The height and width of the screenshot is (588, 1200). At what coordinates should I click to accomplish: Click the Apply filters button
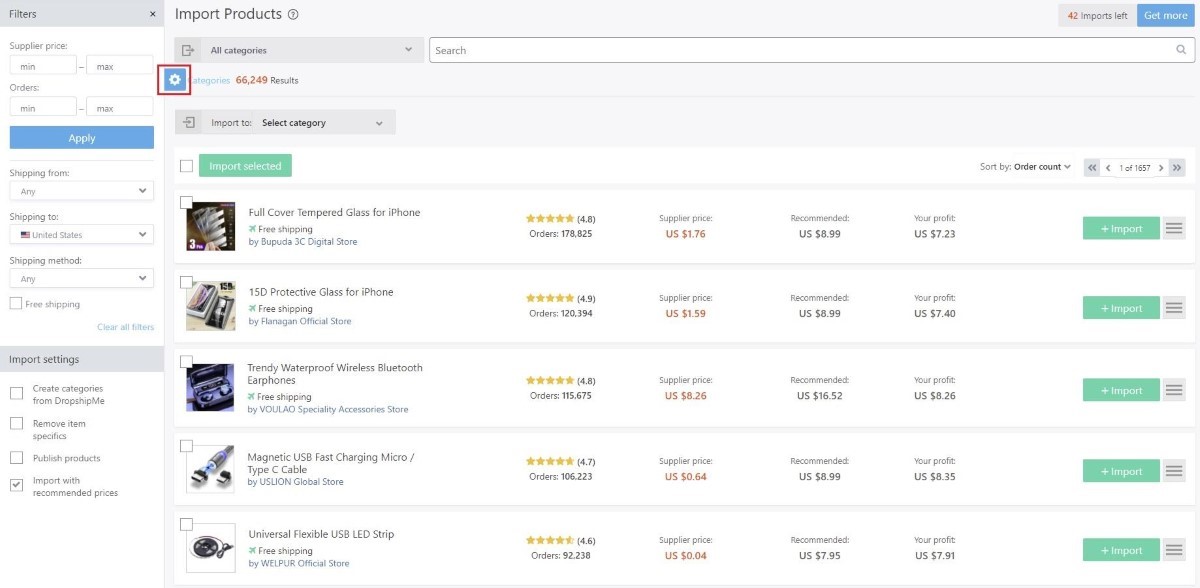82,138
